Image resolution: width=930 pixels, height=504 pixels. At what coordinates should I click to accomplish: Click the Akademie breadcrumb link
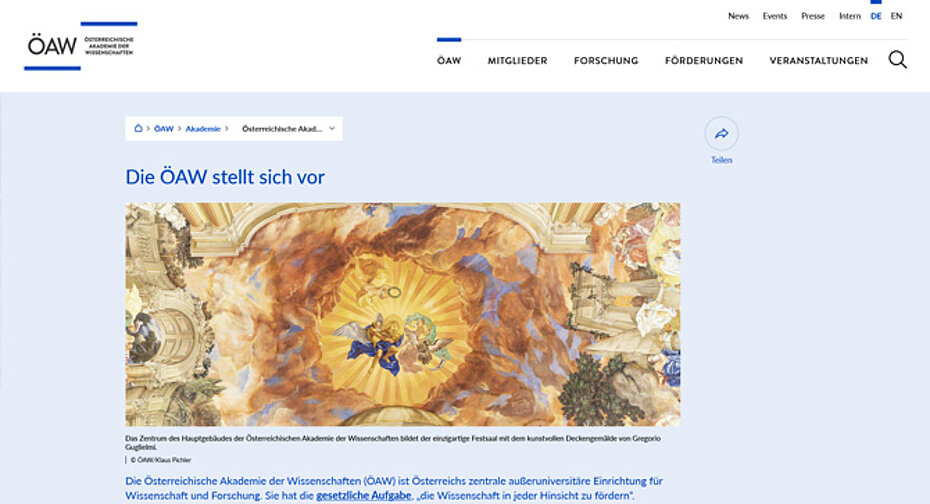click(x=203, y=129)
